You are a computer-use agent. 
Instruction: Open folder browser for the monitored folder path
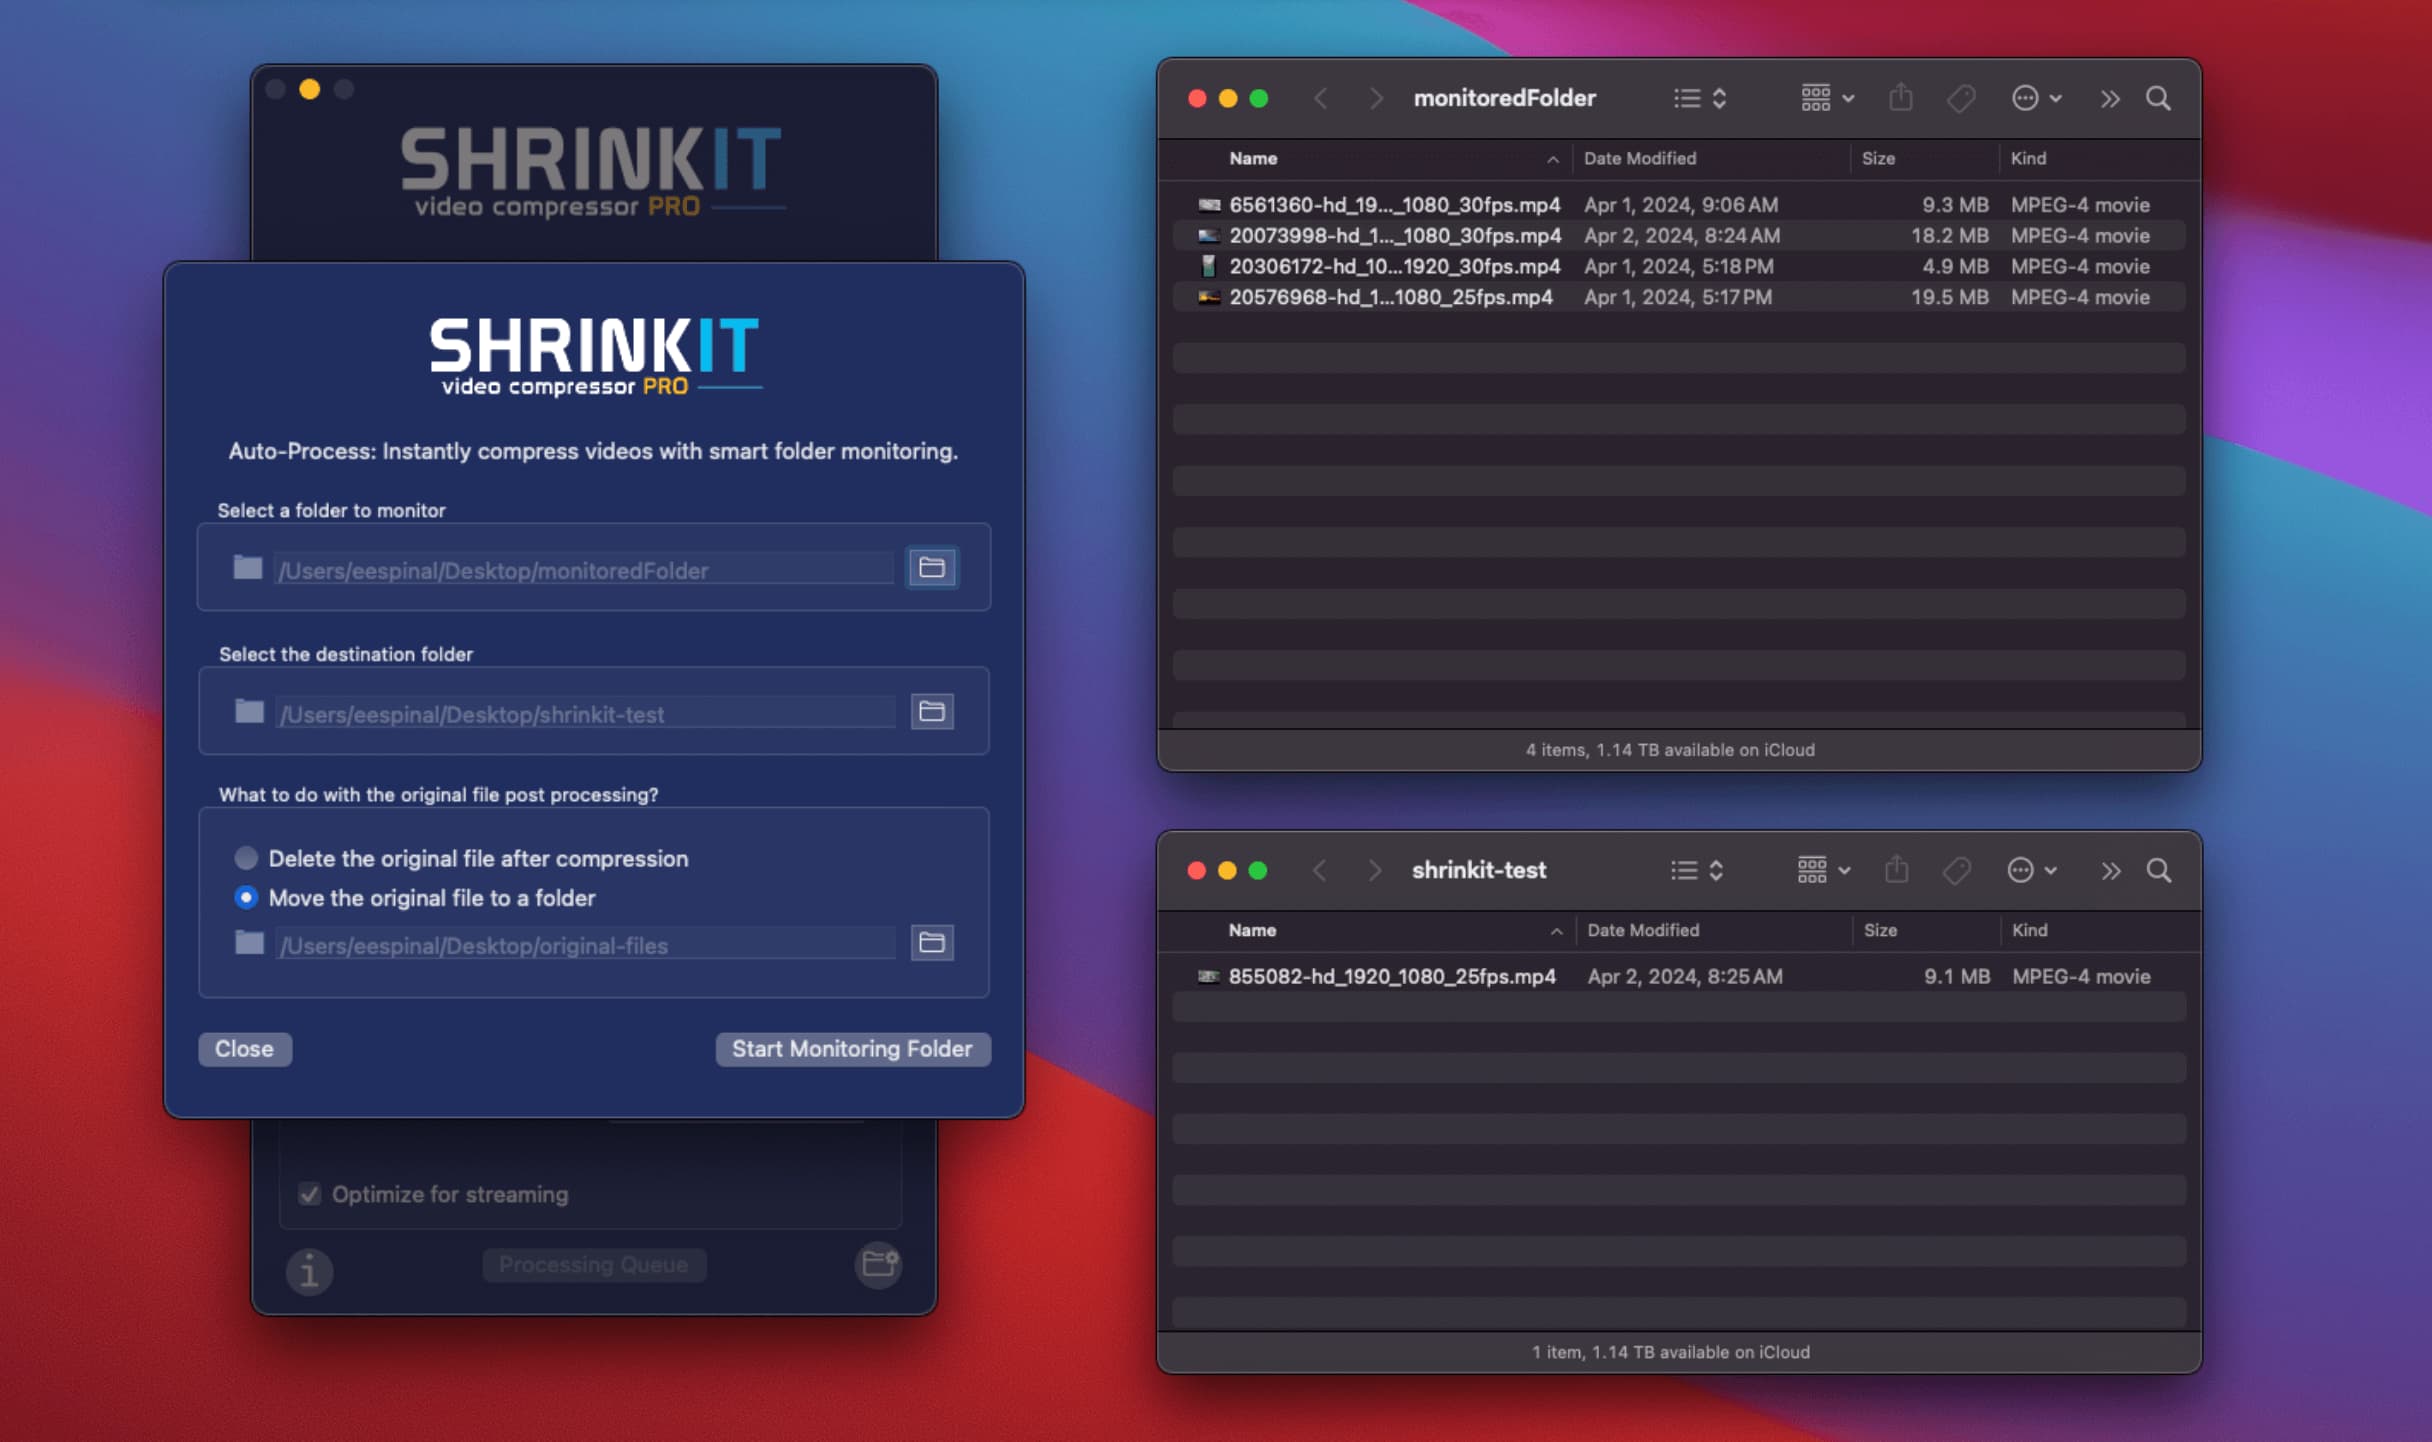[931, 567]
